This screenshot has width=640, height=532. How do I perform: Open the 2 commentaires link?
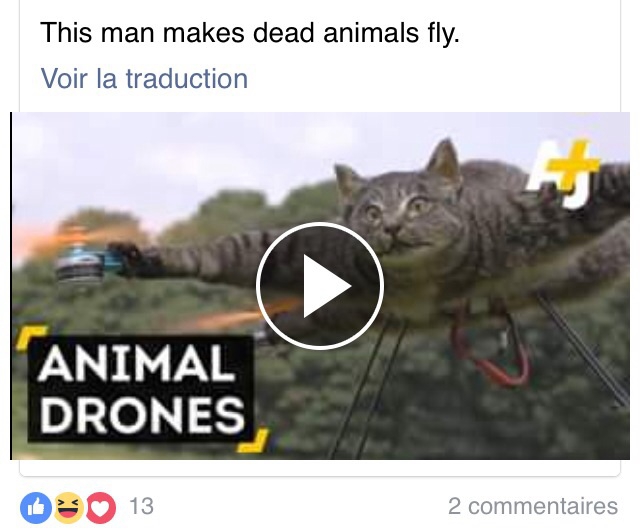click(533, 506)
